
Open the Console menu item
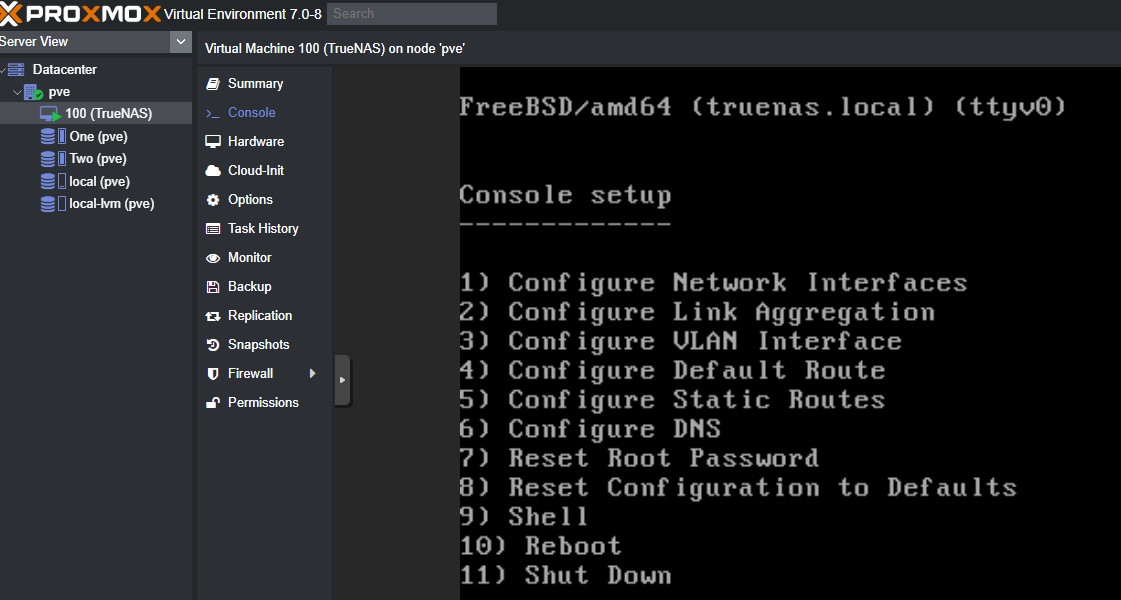click(x=251, y=113)
